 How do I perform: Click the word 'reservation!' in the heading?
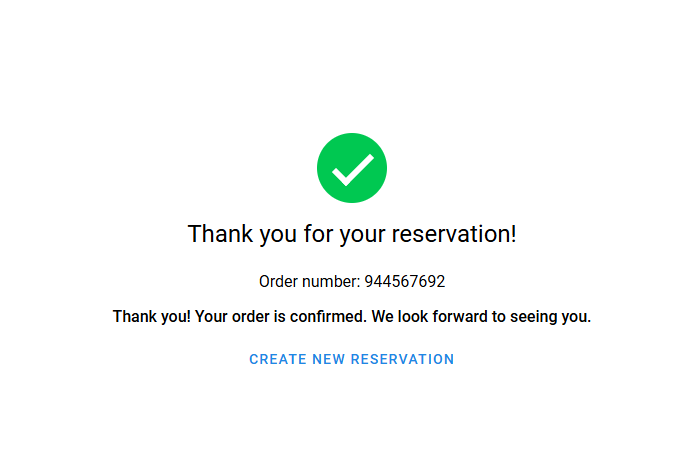(x=454, y=234)
